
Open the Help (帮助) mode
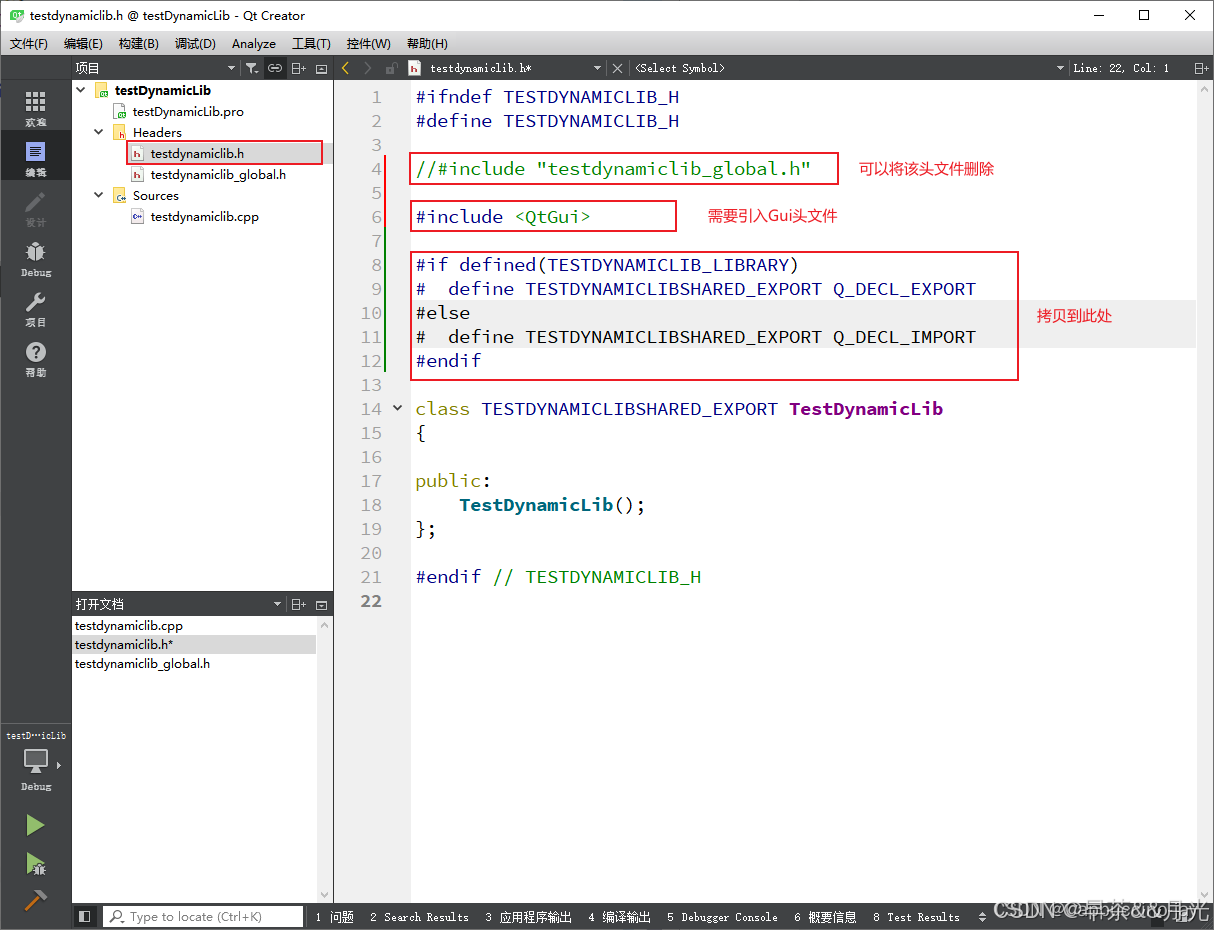[x=35, y=358]
